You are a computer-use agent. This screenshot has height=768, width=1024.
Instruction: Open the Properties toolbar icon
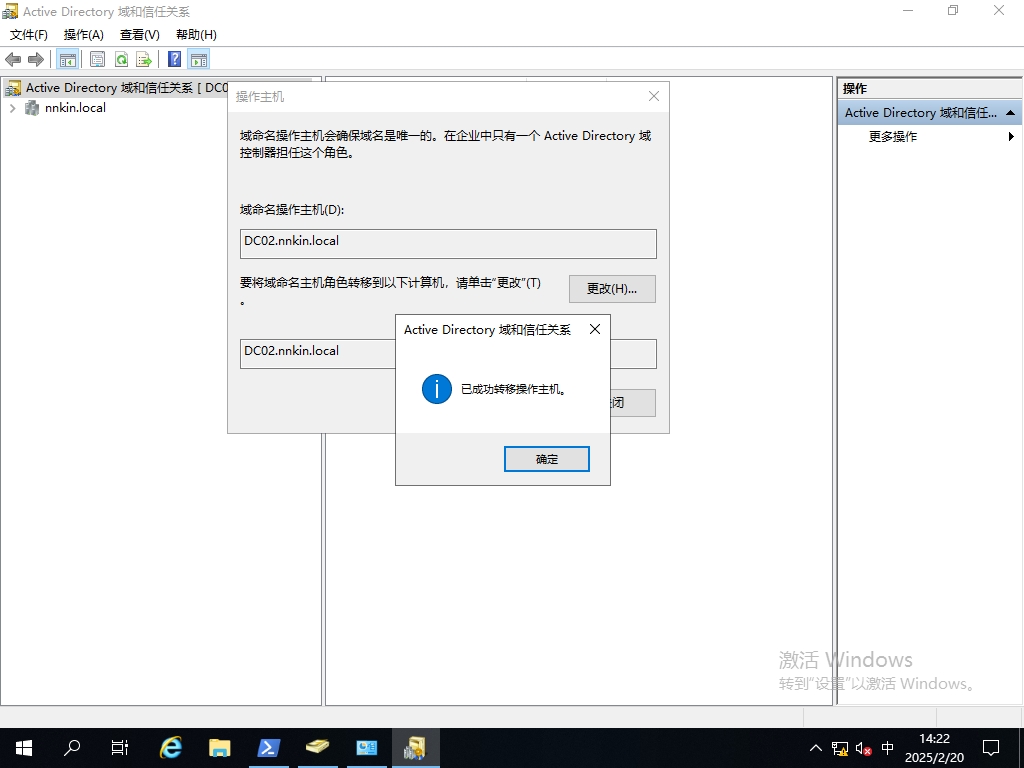[97, 59]
